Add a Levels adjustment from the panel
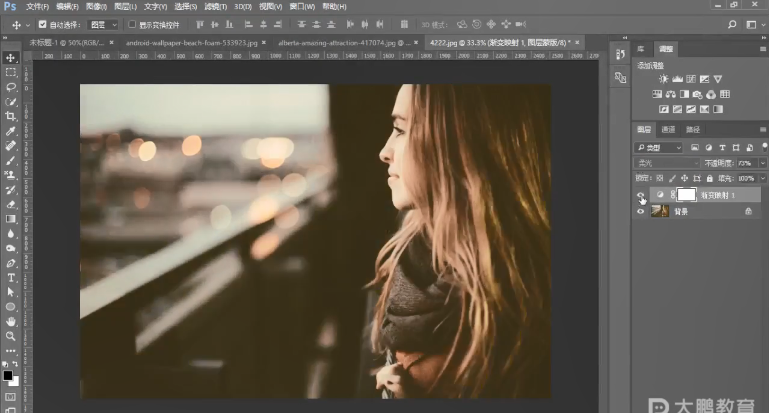Image resolution: width=769 pixels, height=413 pixels. pos(678,79)
